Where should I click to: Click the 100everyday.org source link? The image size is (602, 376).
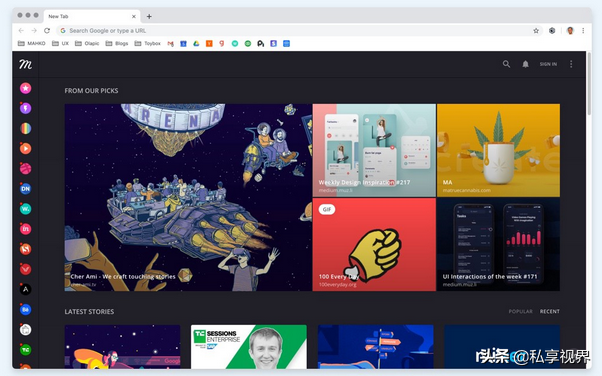click(337, 285)
